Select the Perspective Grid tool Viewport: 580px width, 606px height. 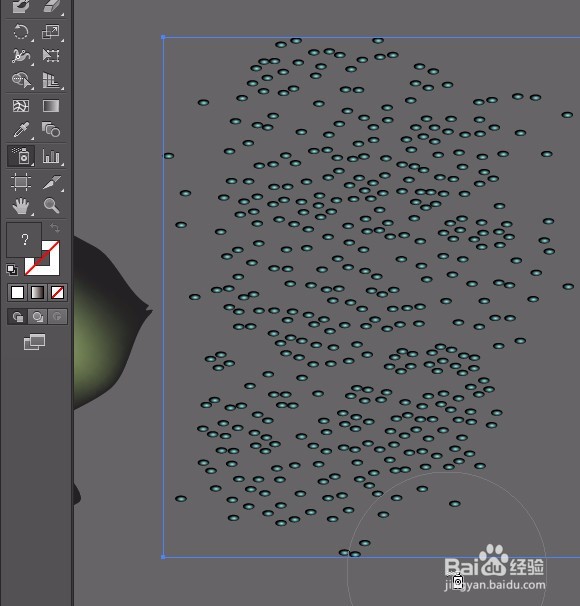[x=51, y=80]
